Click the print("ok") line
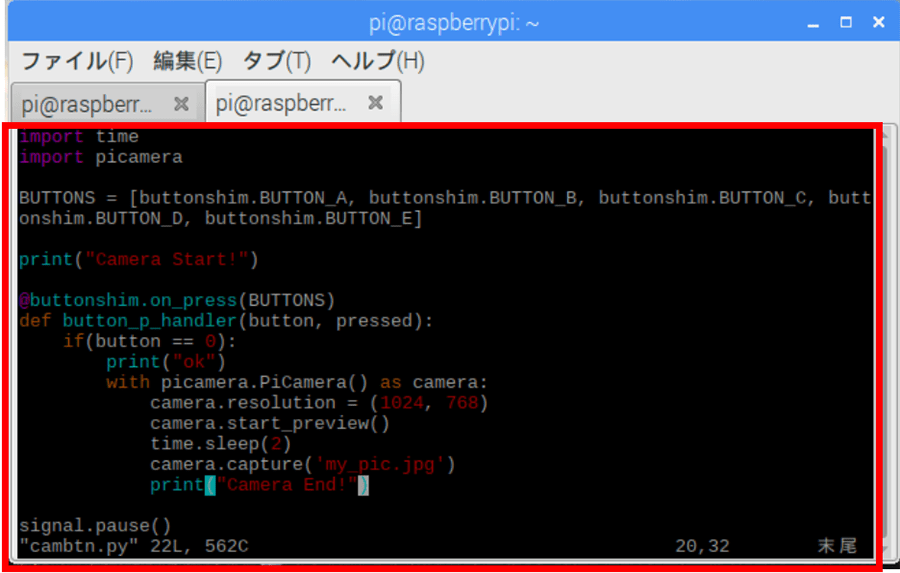Viewport: 900px width, 573px height. pyautogui.click(x=166, y=362)
